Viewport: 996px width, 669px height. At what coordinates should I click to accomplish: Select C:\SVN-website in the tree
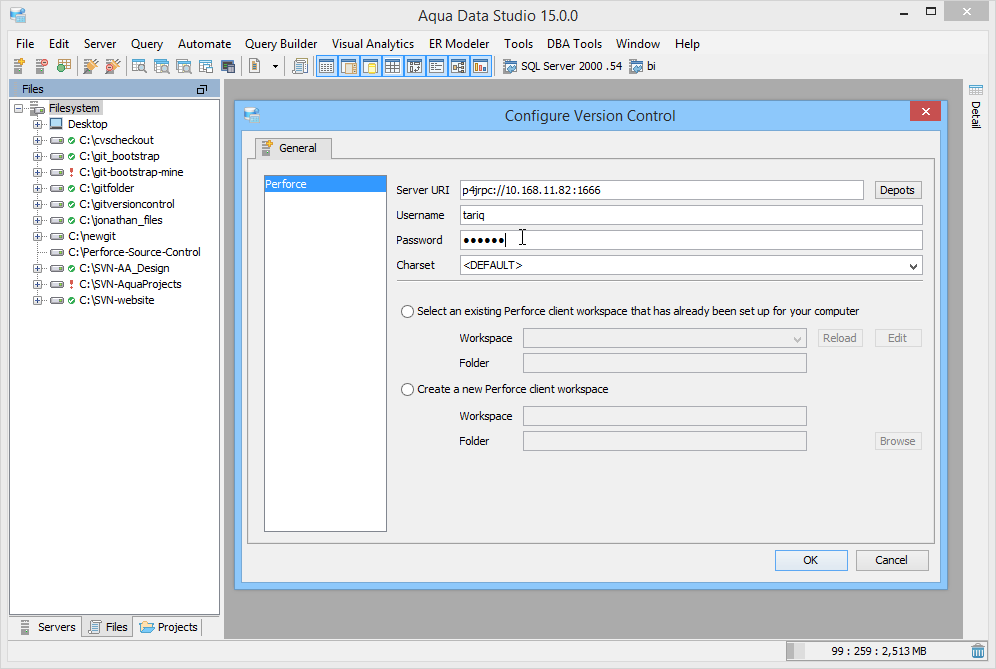(117, 301)
